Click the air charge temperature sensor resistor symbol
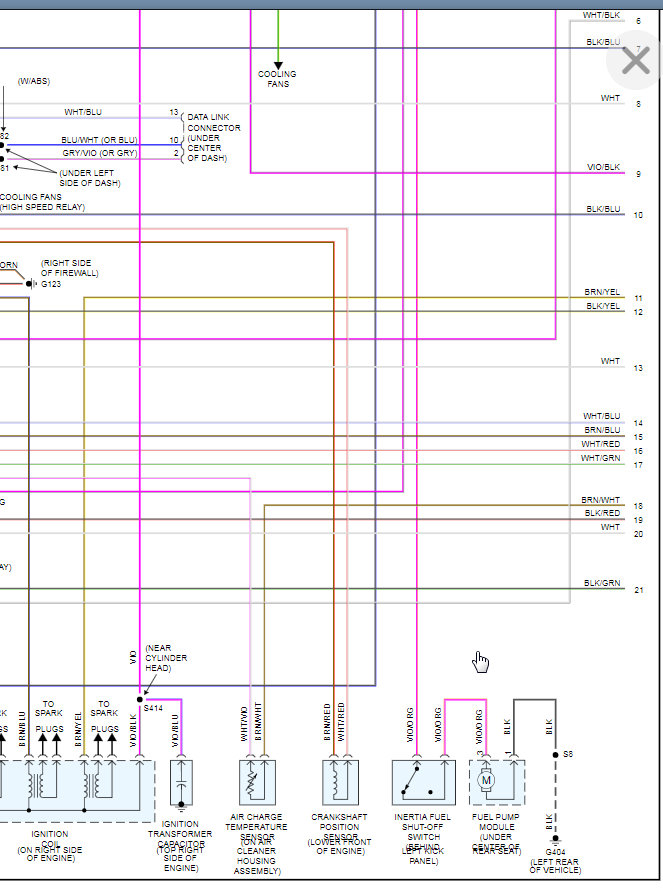This screenshot has height=888, width=663. click(257, 782)
